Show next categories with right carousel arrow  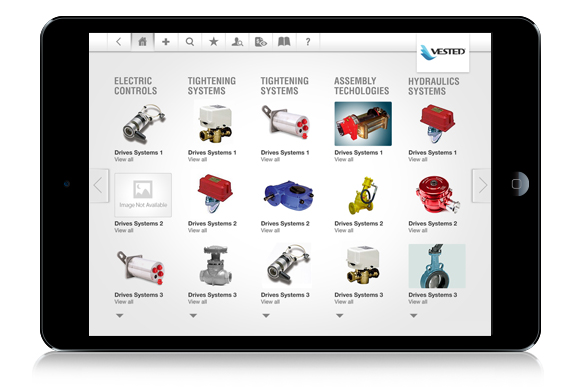482,185
